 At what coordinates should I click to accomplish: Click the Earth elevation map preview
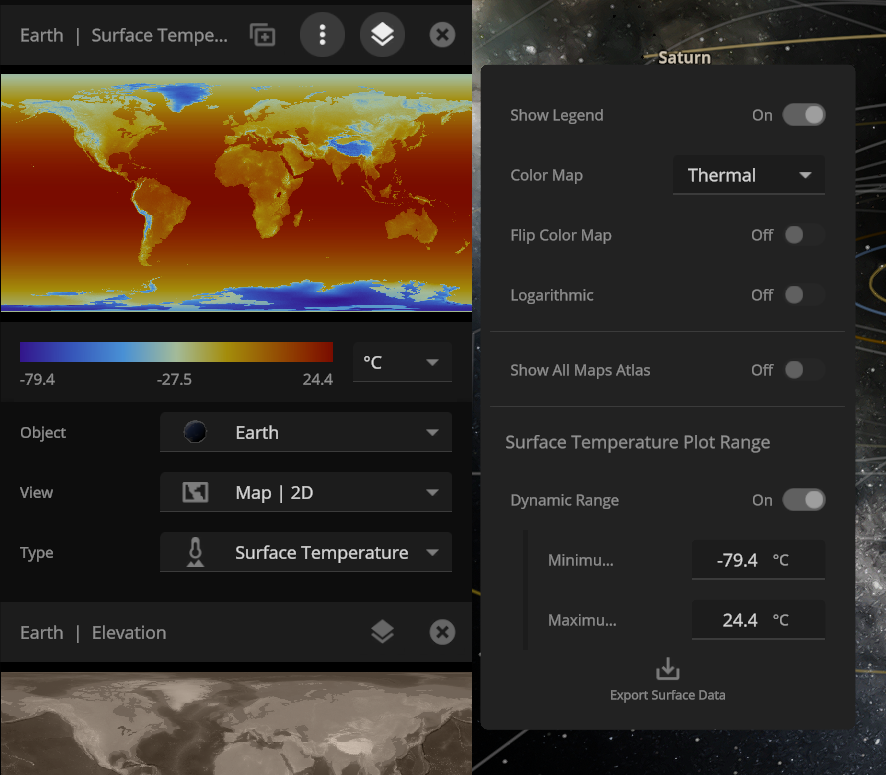[236, 724]
